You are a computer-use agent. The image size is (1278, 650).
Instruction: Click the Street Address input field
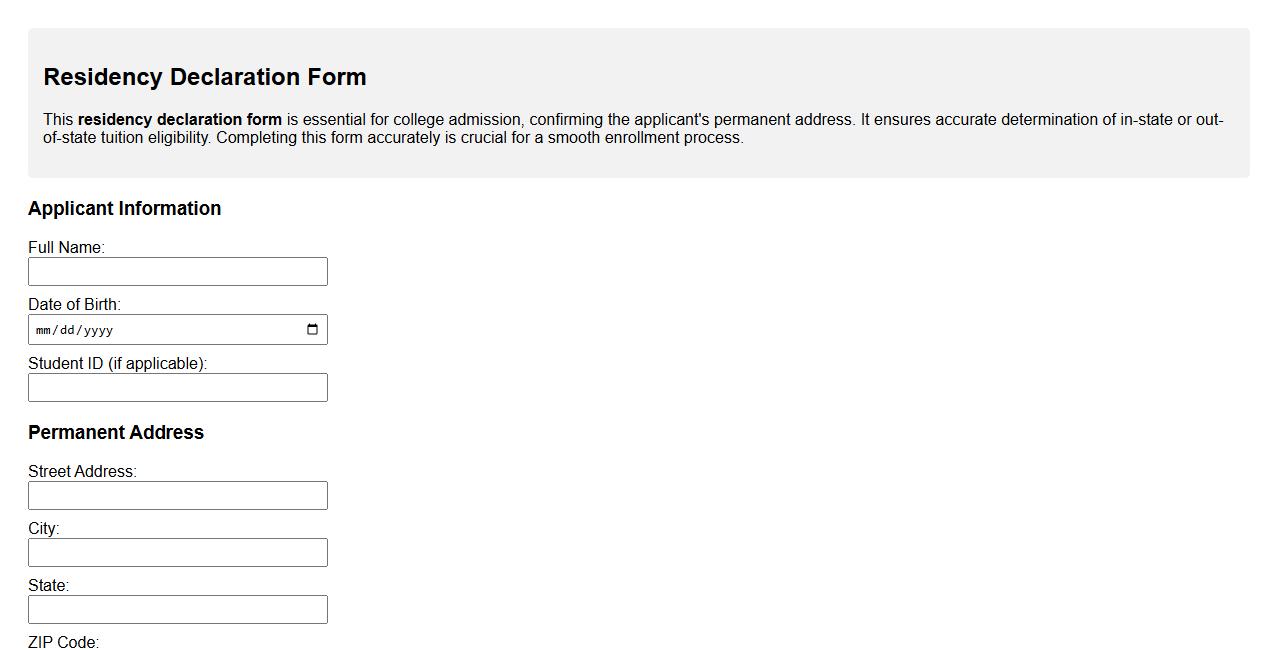(178, 495)
